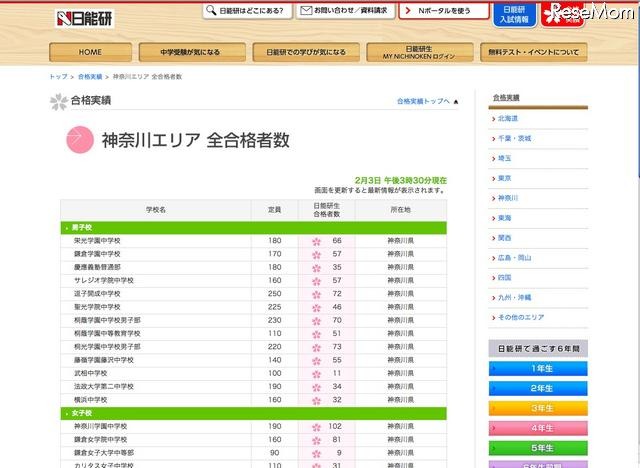Click the cherry blossom icon next to 合格実績 heading

tap(59, 101)
